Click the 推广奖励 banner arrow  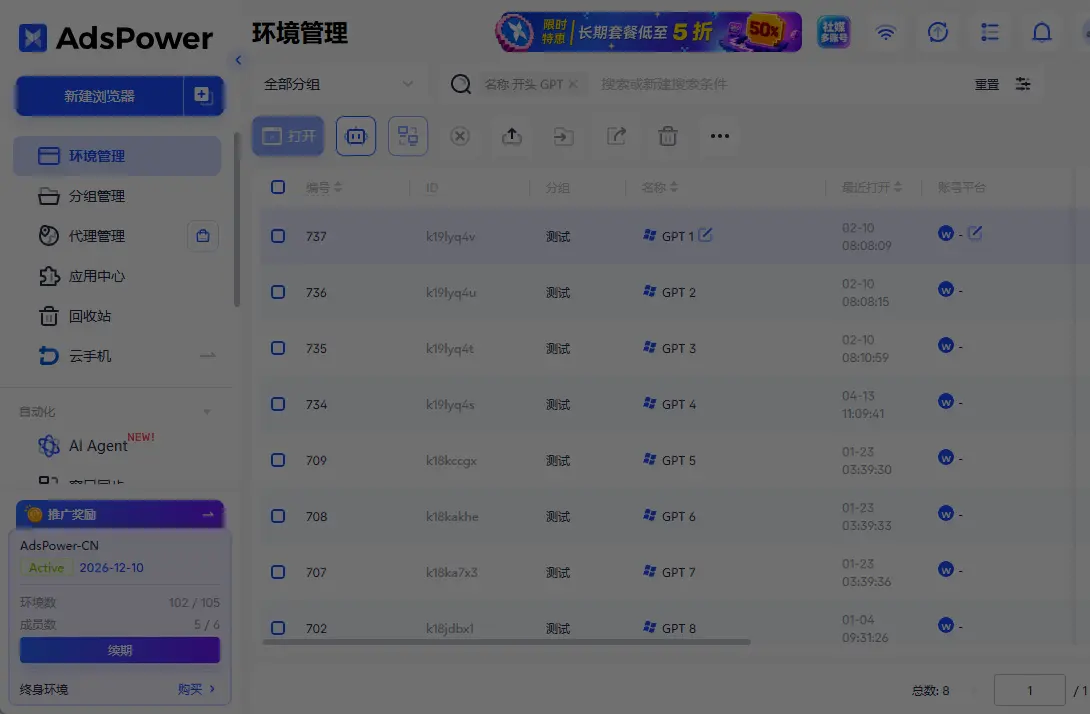coord(208,514)
